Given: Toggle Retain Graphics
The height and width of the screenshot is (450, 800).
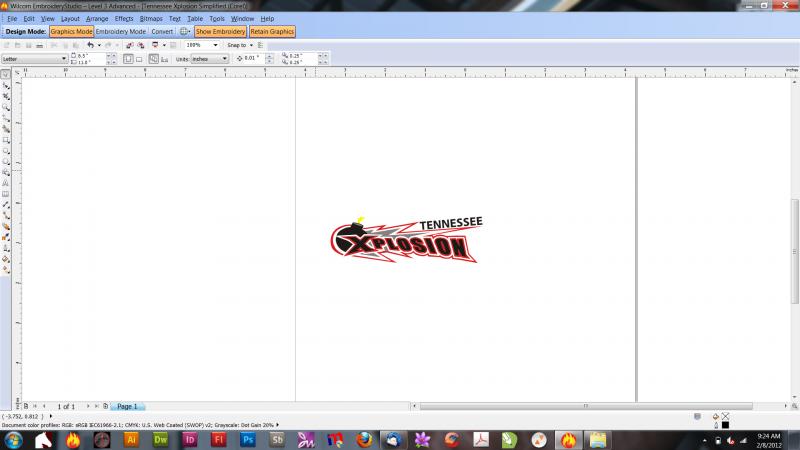Looking at the screenshot, I should pyautogui.click(x=272, y=31).
